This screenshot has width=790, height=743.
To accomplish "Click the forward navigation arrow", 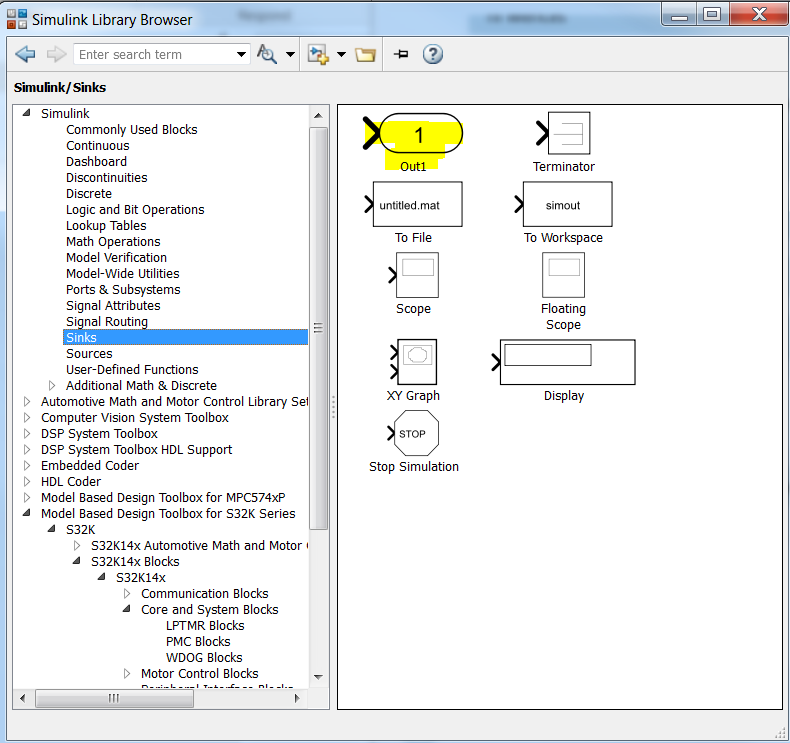I will click(56, 54).
